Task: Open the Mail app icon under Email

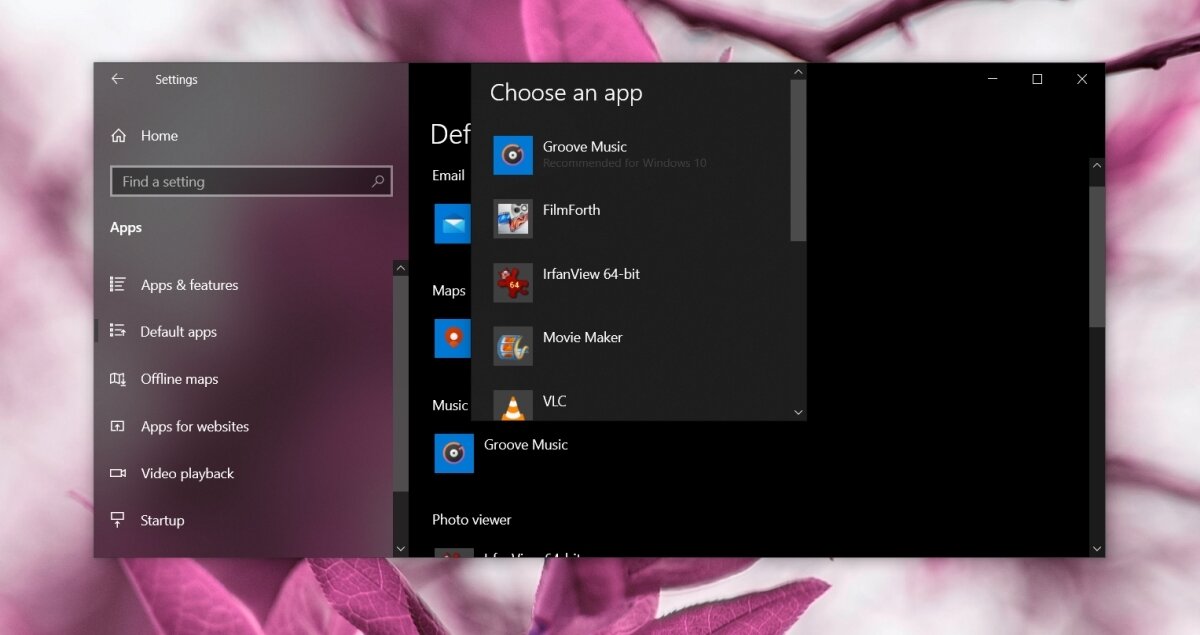Action: coord(453,224)
